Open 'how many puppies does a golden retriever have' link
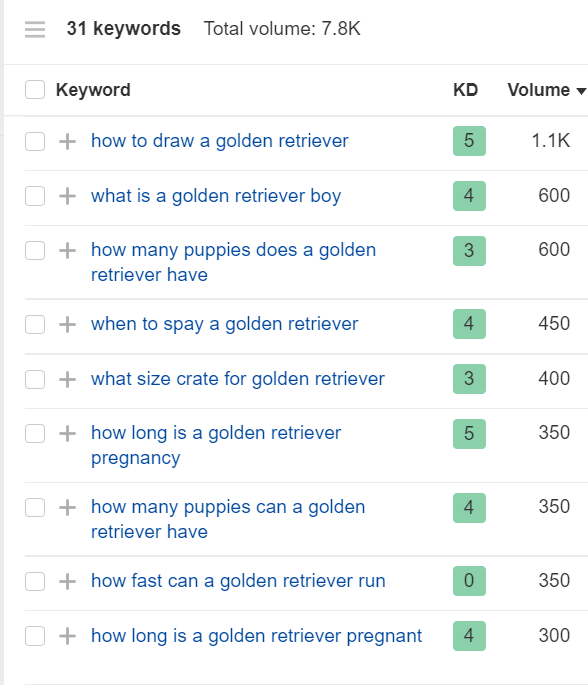 click(233, 262)
